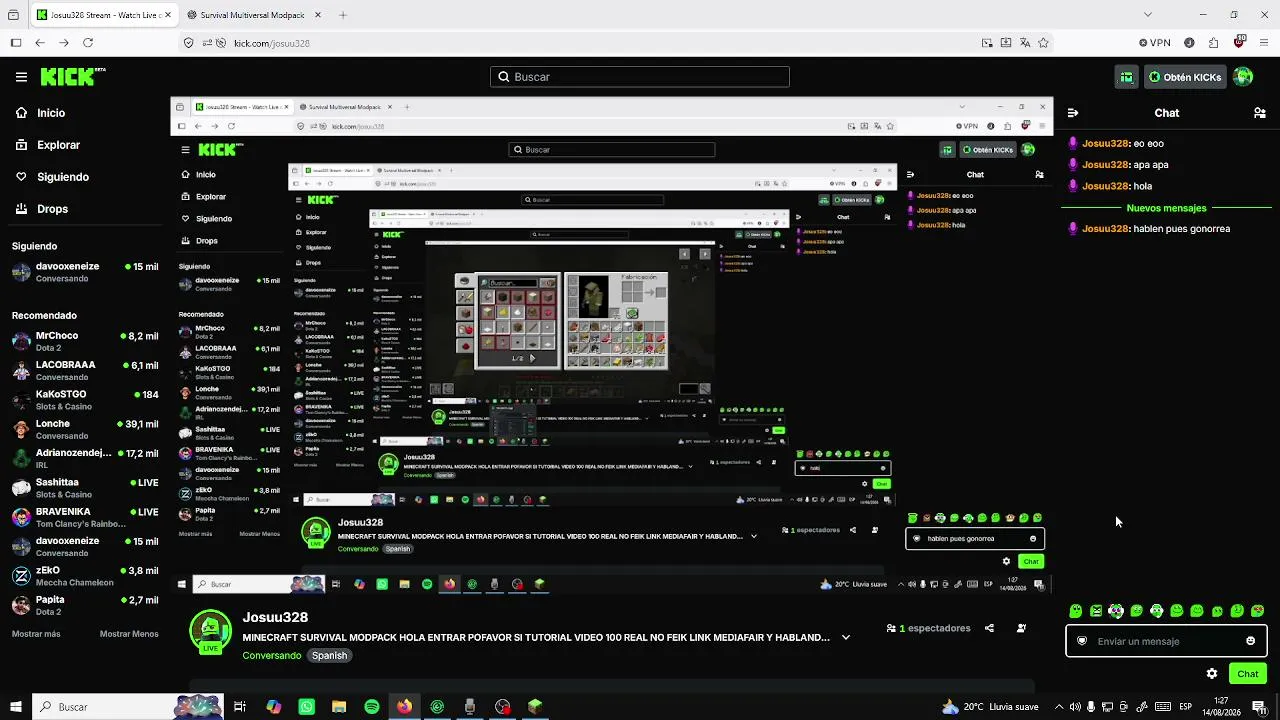This screenshot has width=1280, height=720.
Task: Click Mostrar más in sidebar
Action: tap(36, 634)
